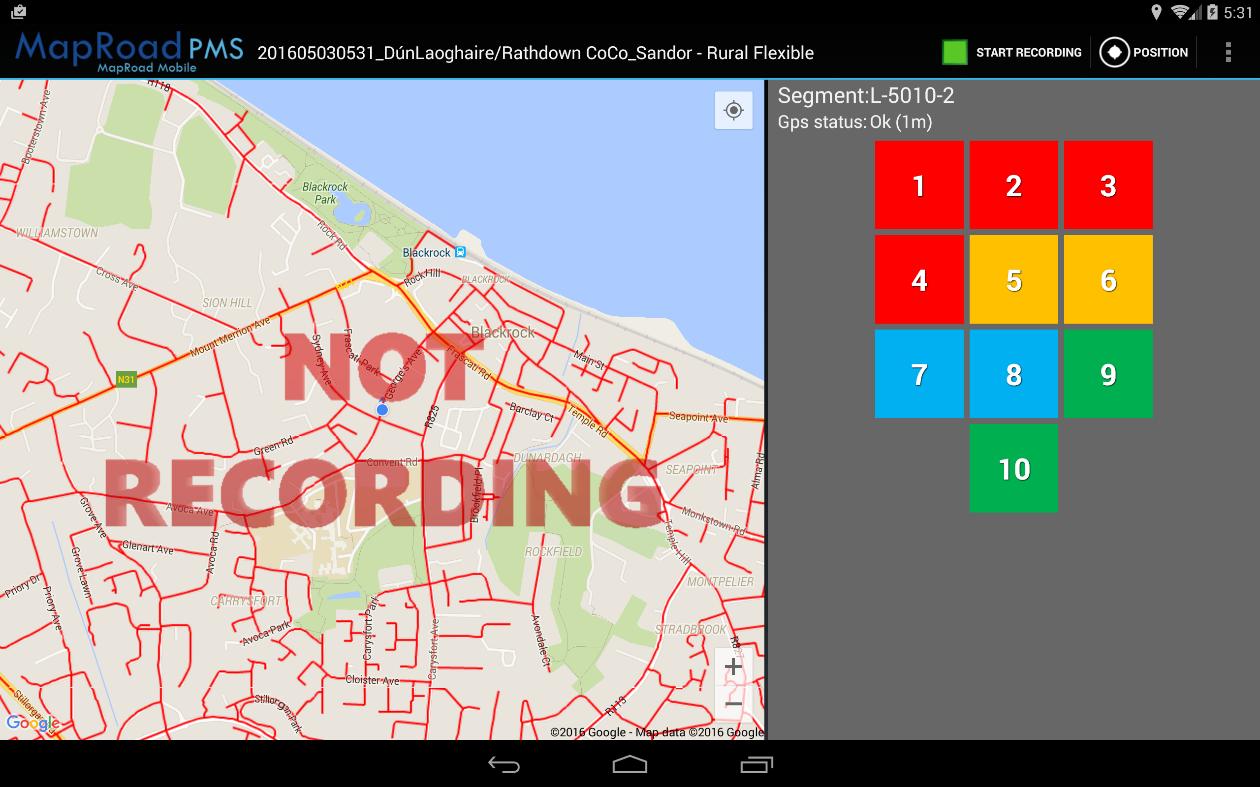Click the POSITION label
This screenshot has width=1260, height=787.
[x=1160, y=52]
